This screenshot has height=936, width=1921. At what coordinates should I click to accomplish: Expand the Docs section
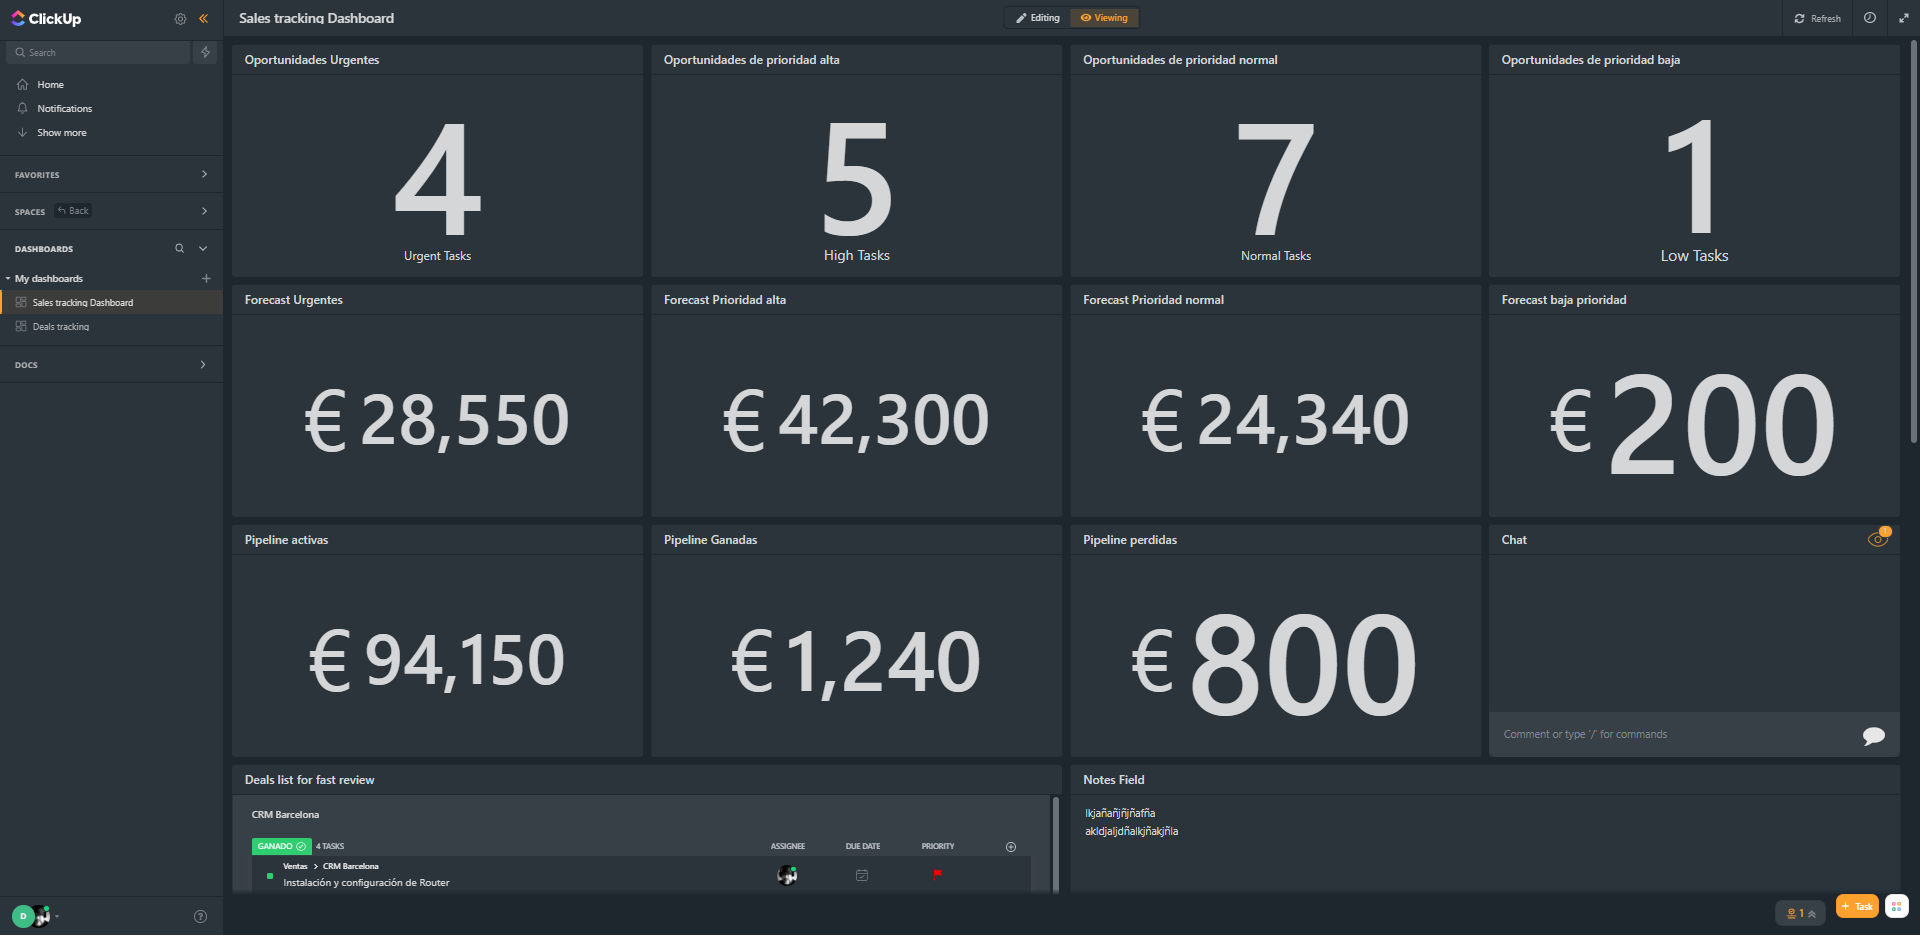tap(203, 365)
